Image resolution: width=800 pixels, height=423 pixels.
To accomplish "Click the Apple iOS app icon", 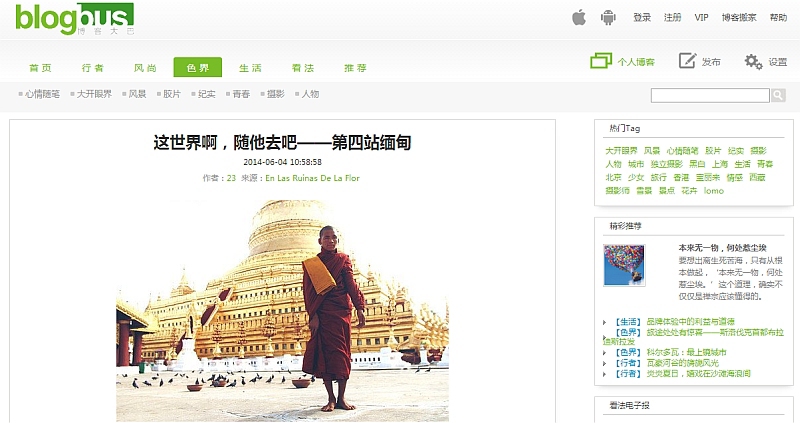I will click(579, 17).
